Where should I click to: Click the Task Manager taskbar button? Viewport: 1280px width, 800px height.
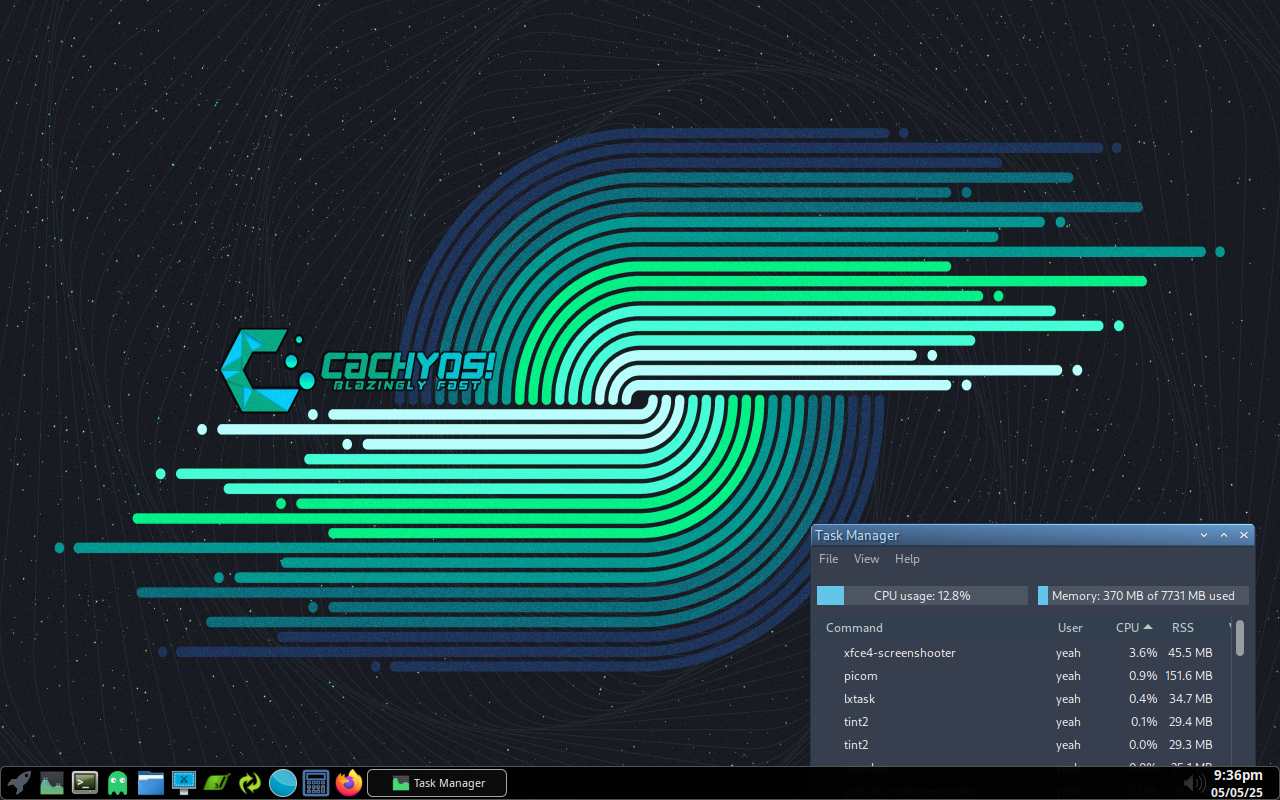click(x=437, y=783)
